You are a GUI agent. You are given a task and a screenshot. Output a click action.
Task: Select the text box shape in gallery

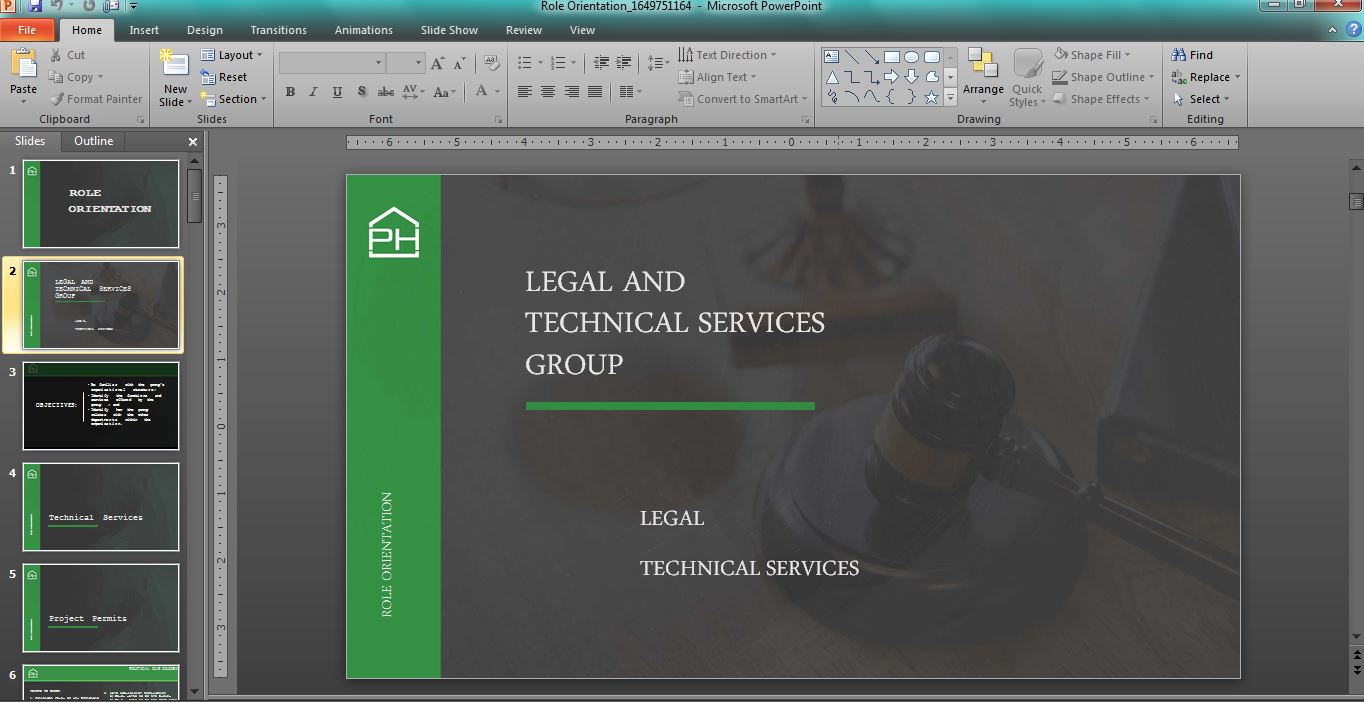tap(831, 57)
